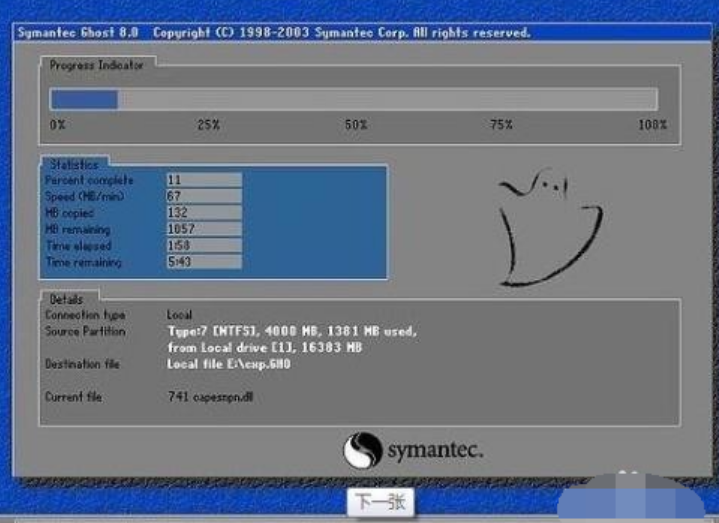The height and width of the screenshot is (523, 719).
Task: Click the Progress Indicator group label
Action: pos(97,65)
